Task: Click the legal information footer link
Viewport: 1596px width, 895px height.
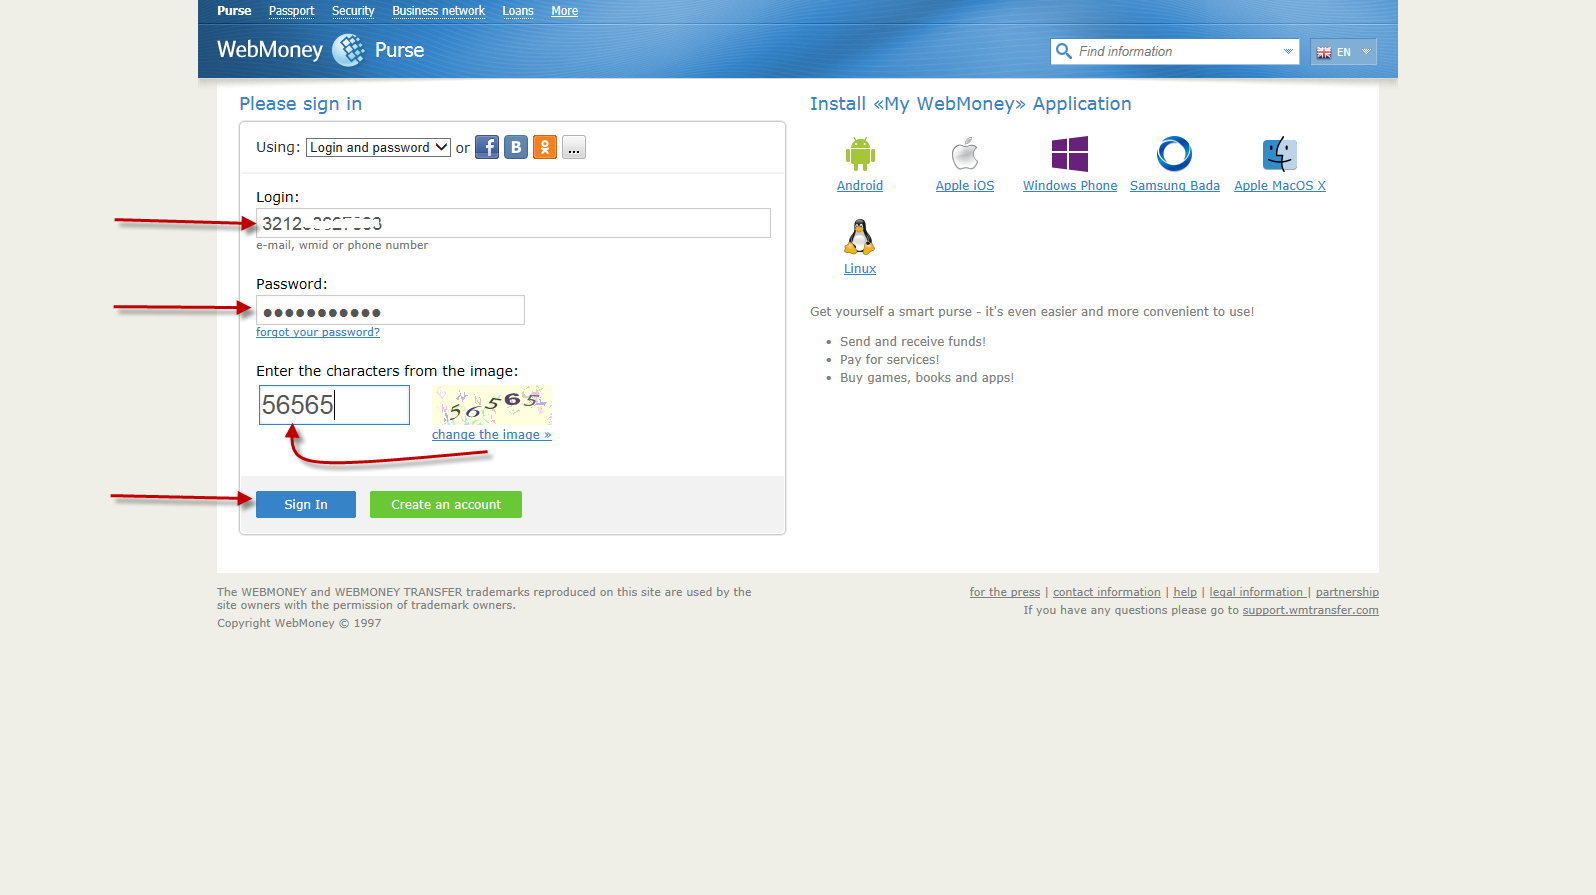Action: pyautogui.click(x=1258, y=592)
